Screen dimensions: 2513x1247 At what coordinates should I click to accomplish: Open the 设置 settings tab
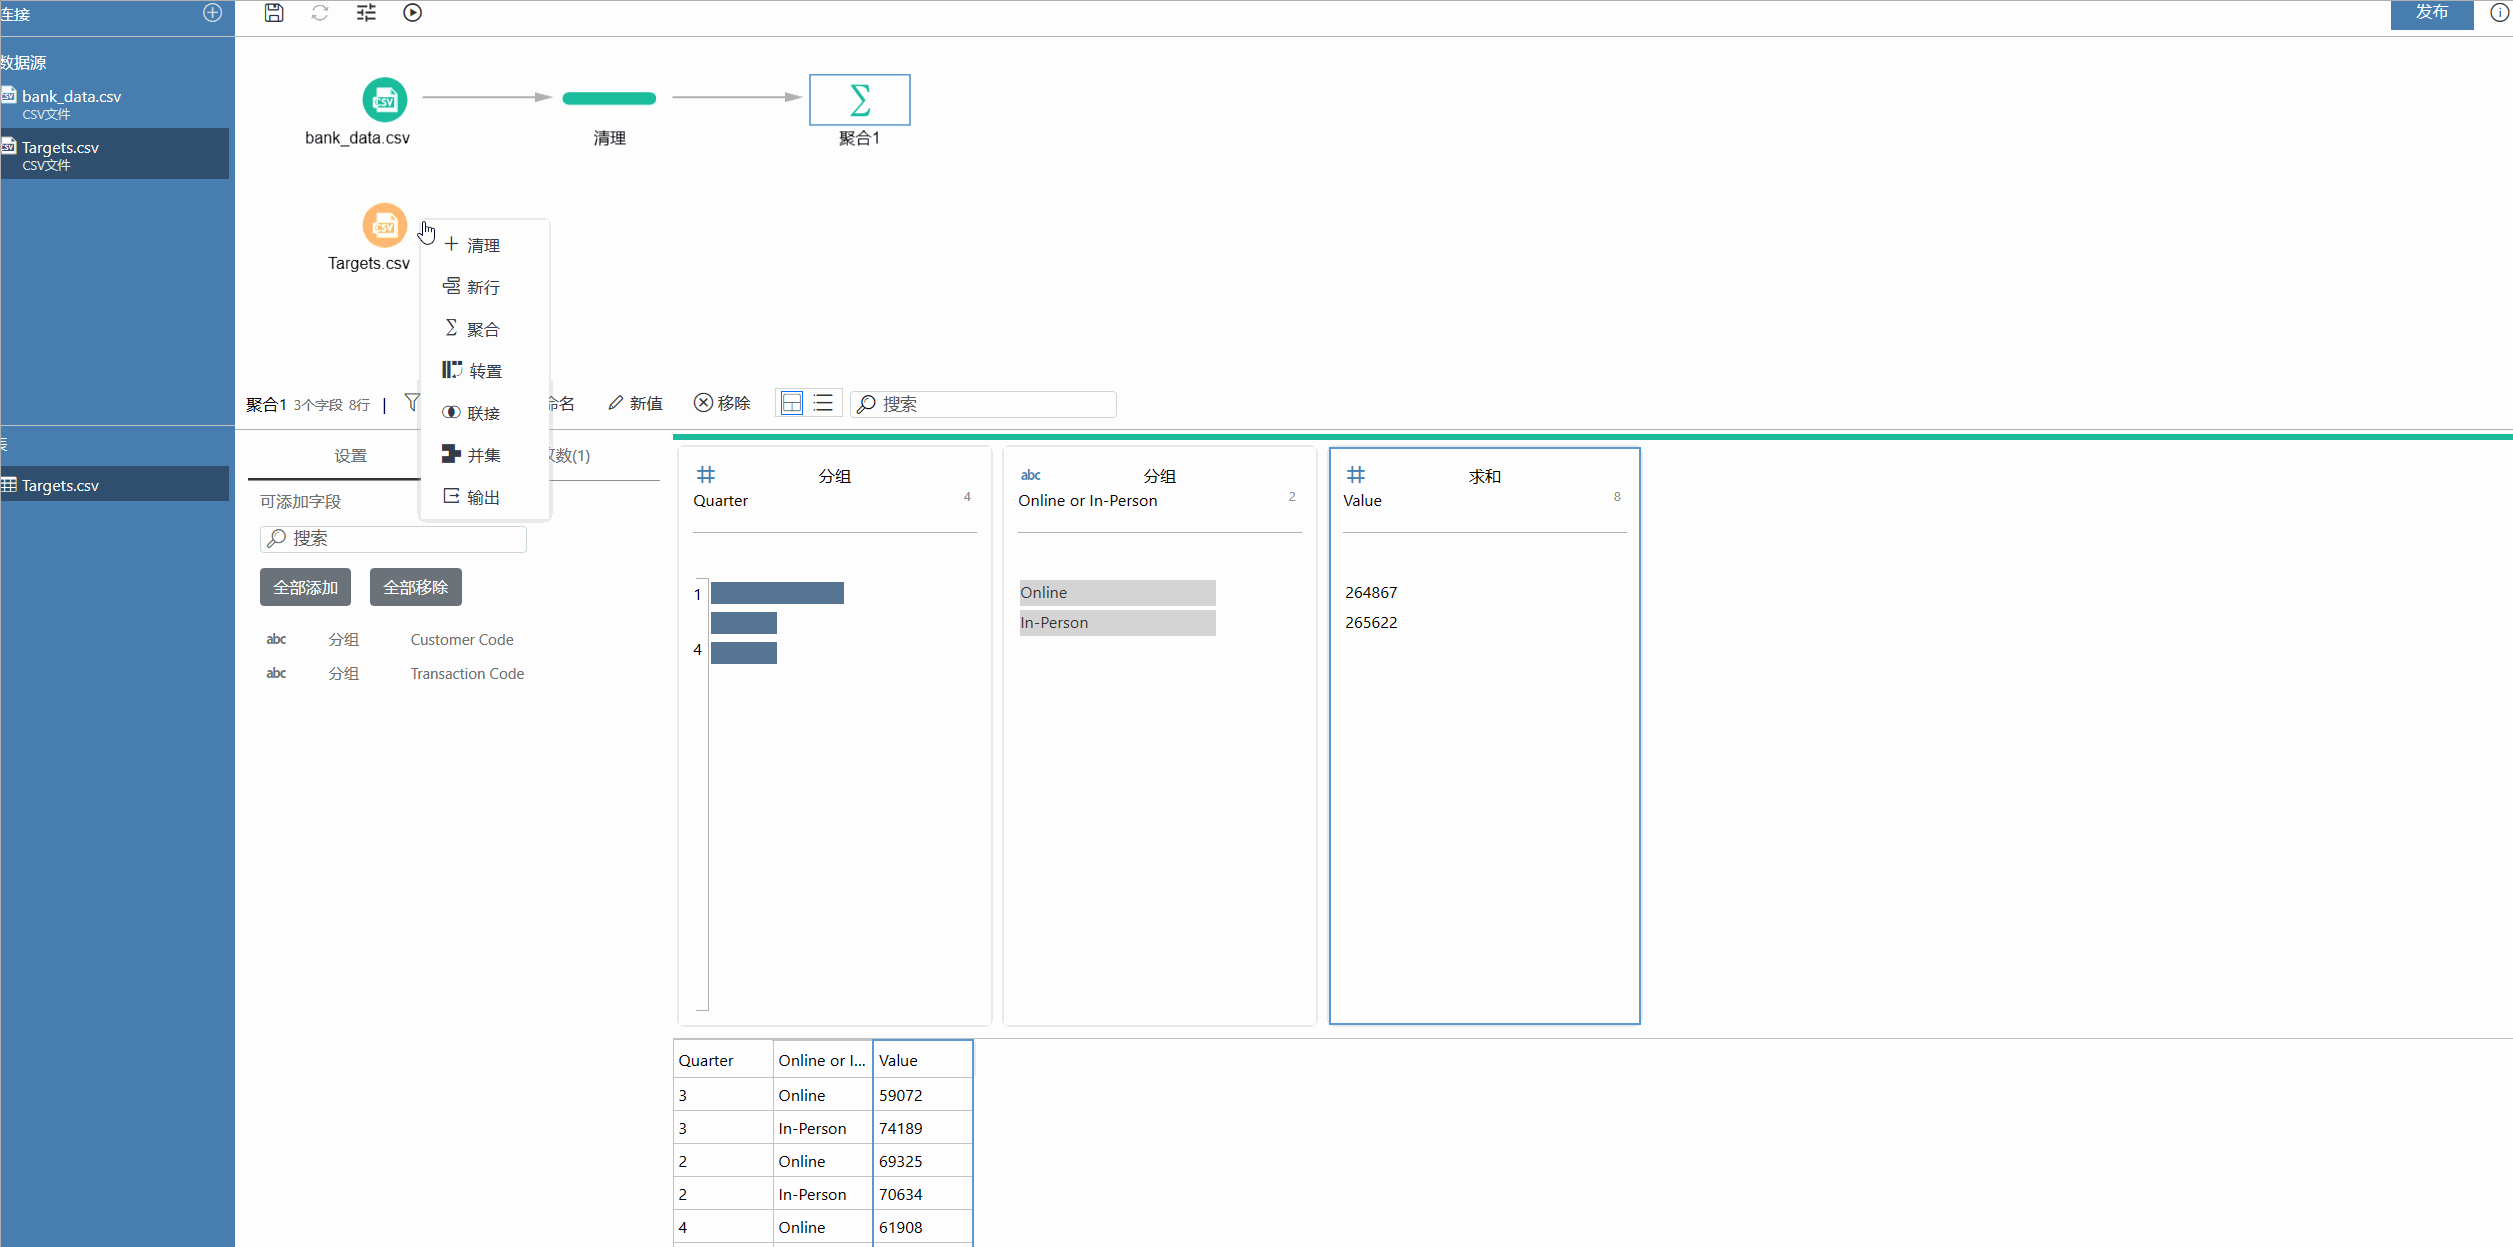click(350, 456)
